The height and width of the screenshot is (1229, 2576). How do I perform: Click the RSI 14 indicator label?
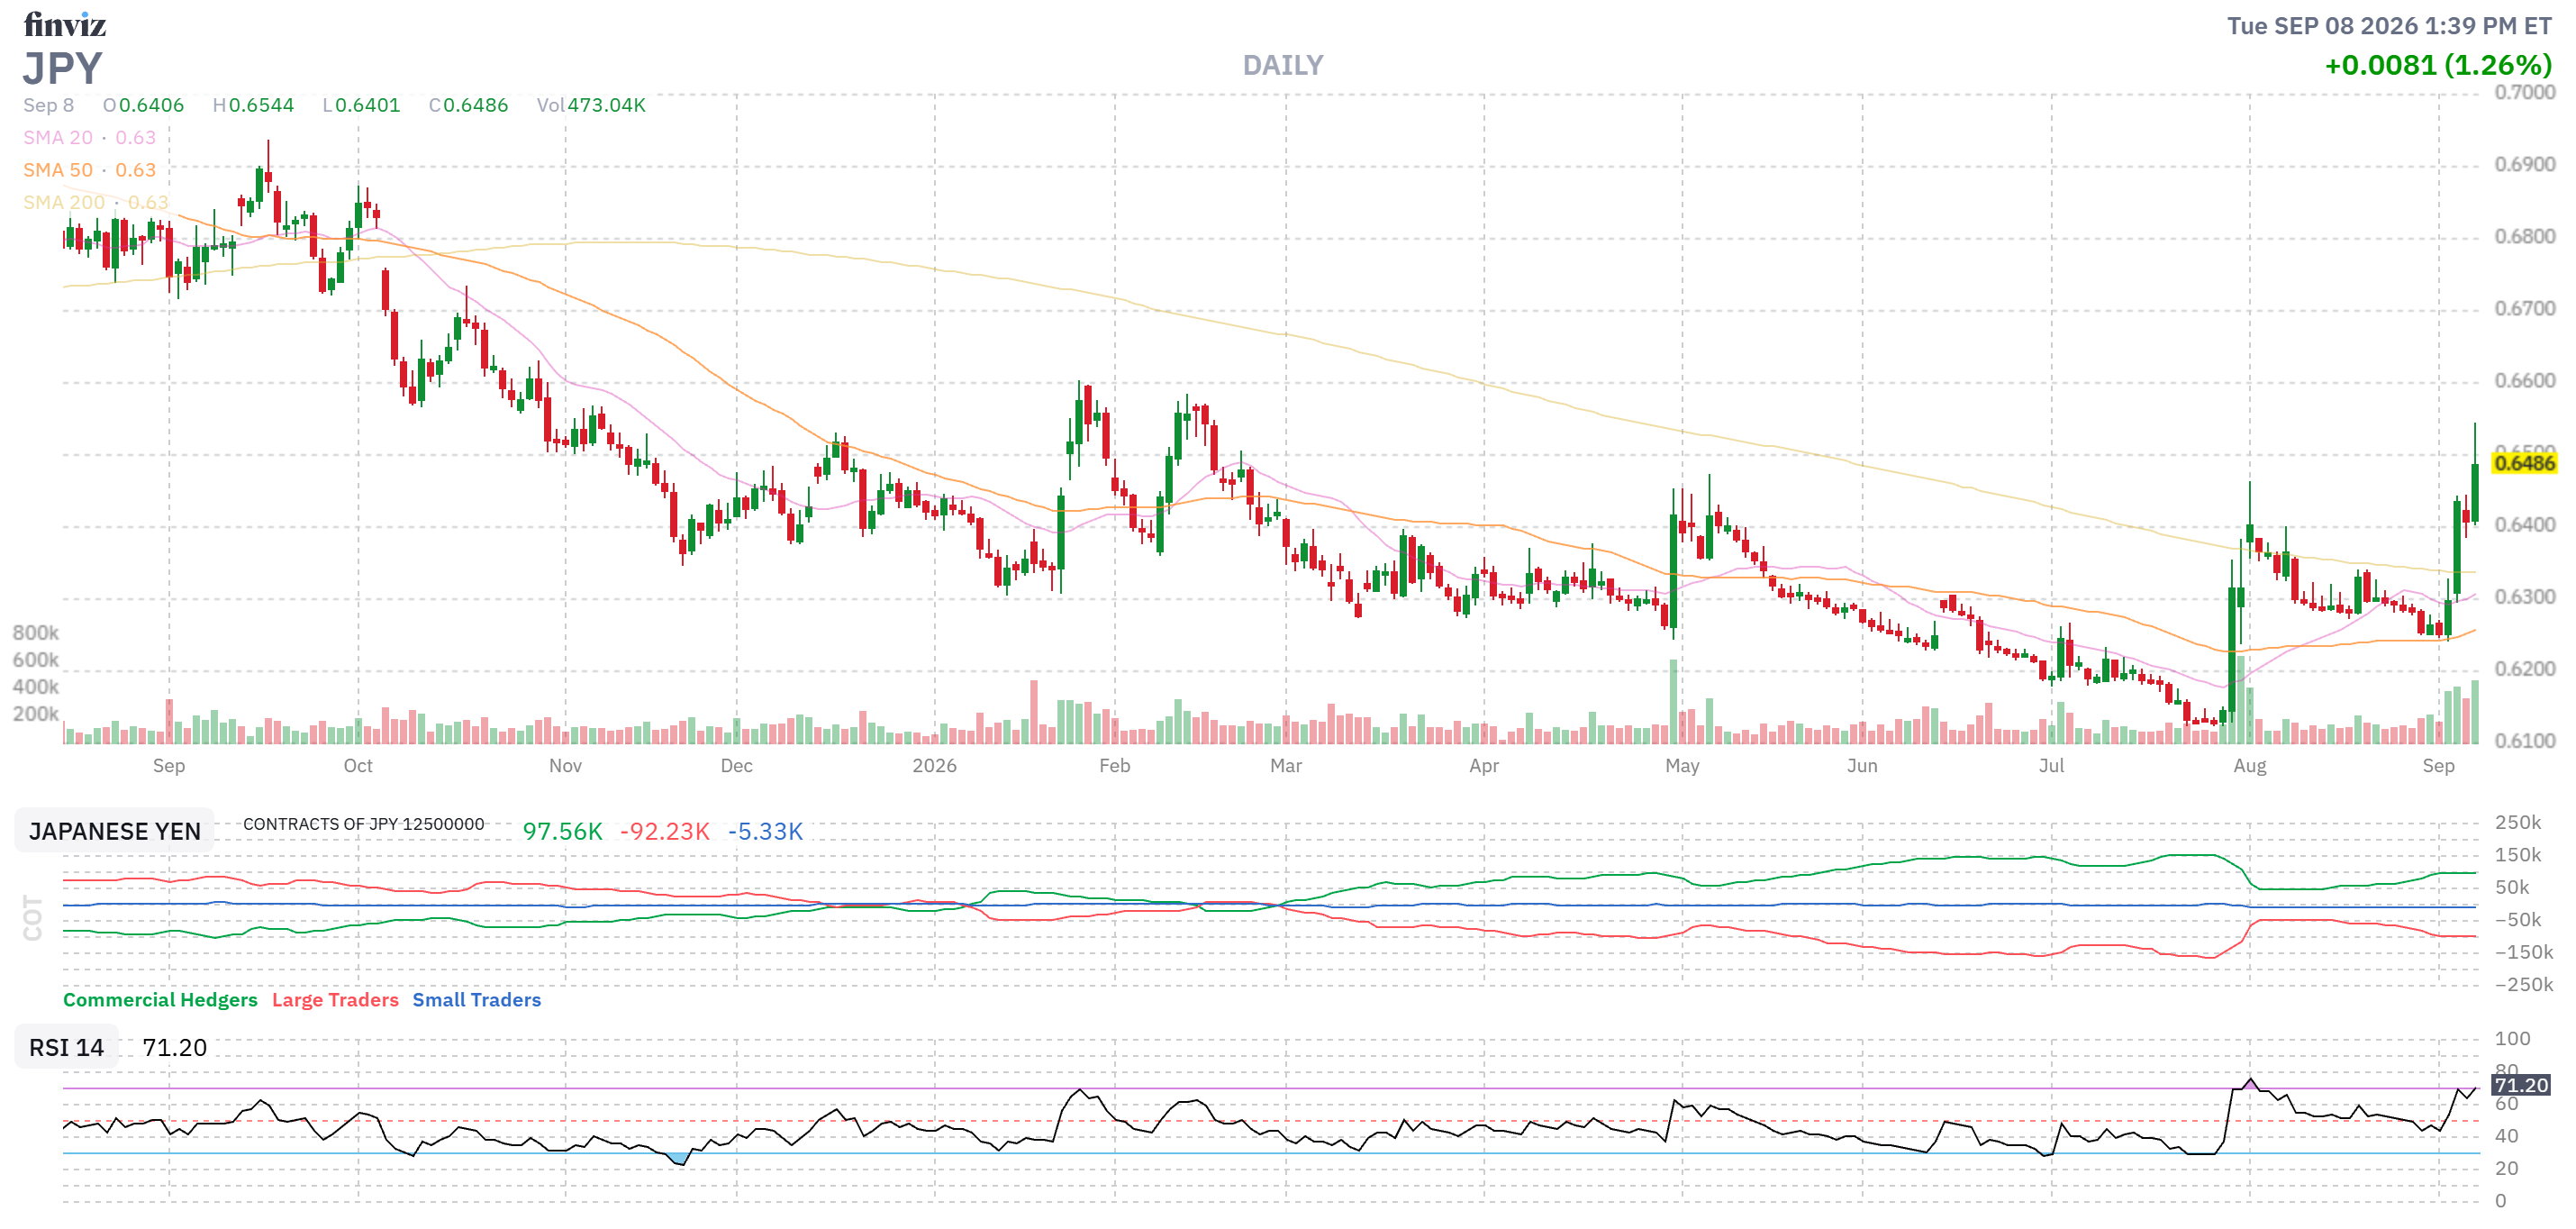[66, 1047]
